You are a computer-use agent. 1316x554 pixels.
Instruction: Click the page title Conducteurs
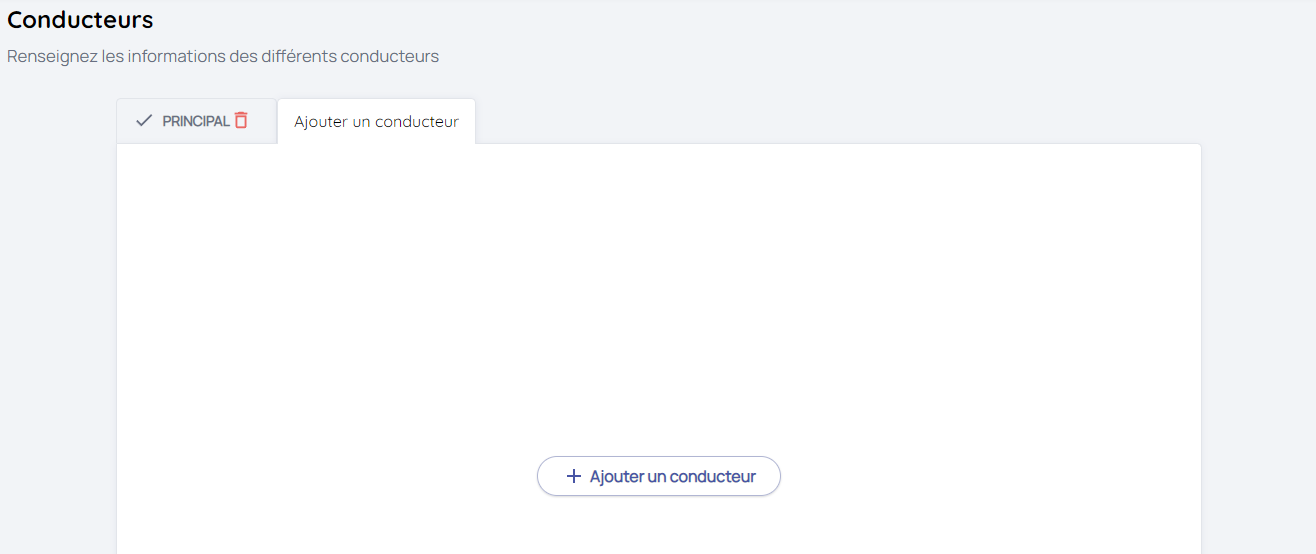80,19
